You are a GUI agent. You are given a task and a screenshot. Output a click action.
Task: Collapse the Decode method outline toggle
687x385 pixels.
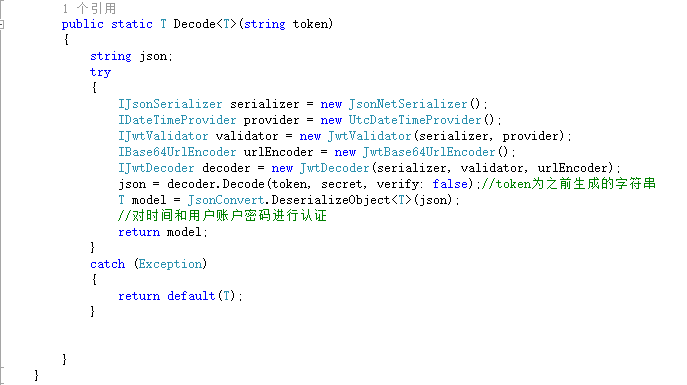click(x=2, y=25)
